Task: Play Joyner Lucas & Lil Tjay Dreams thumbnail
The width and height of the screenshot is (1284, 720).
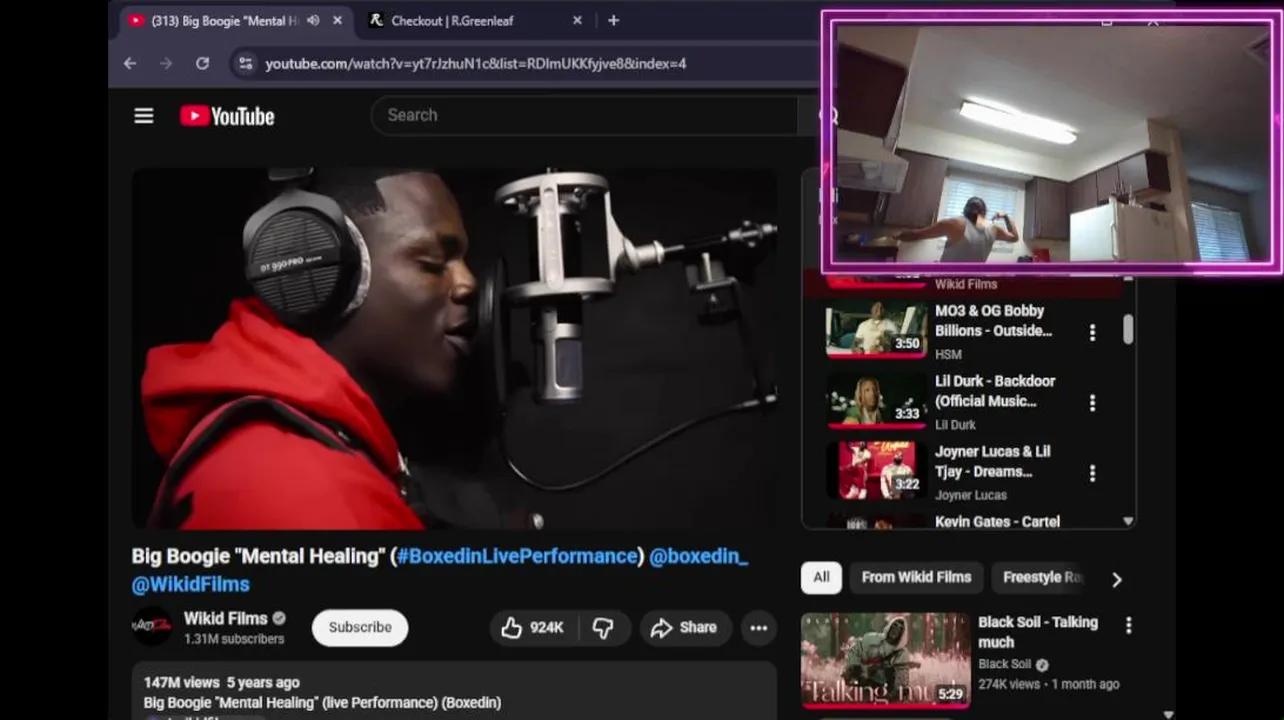Action: pyautogui.click(x=876, y=470)
